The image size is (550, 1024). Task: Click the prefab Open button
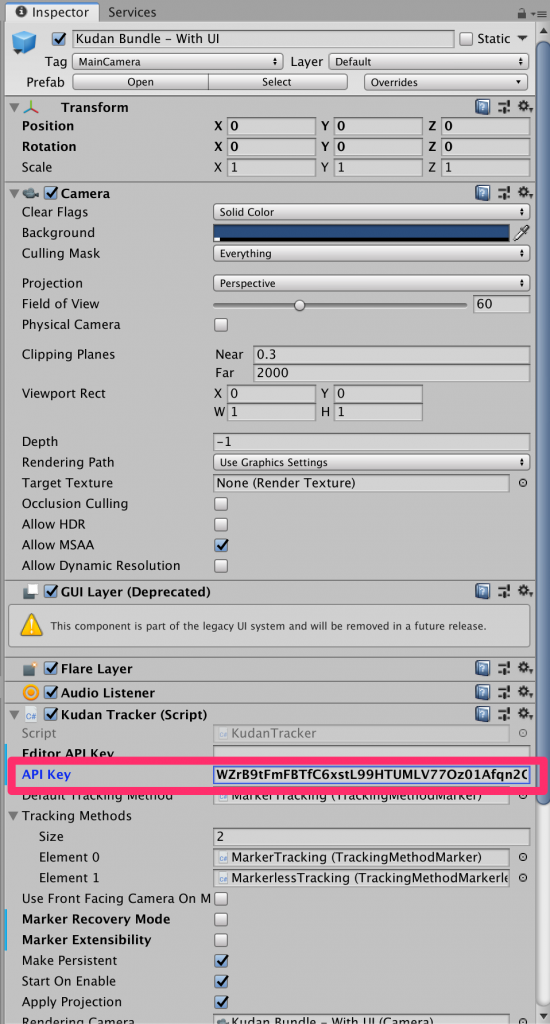point(140,82)
